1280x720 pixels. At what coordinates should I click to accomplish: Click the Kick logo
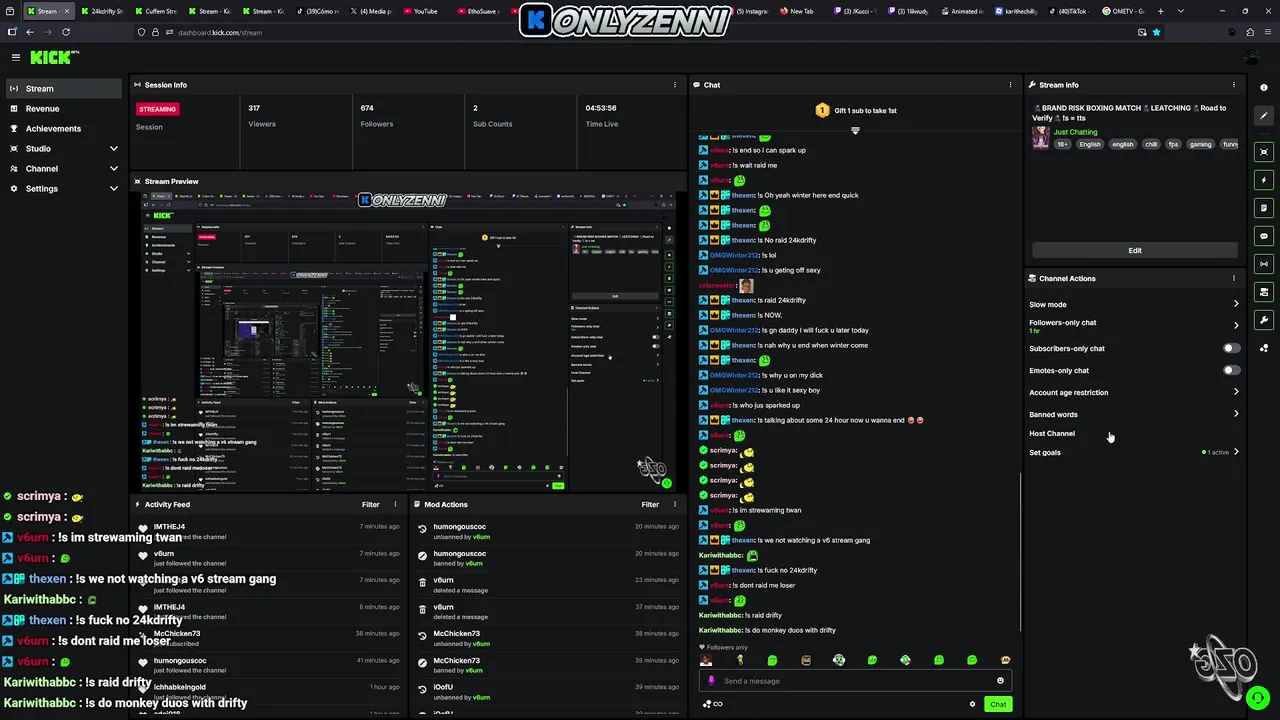(x=50, y=58)
